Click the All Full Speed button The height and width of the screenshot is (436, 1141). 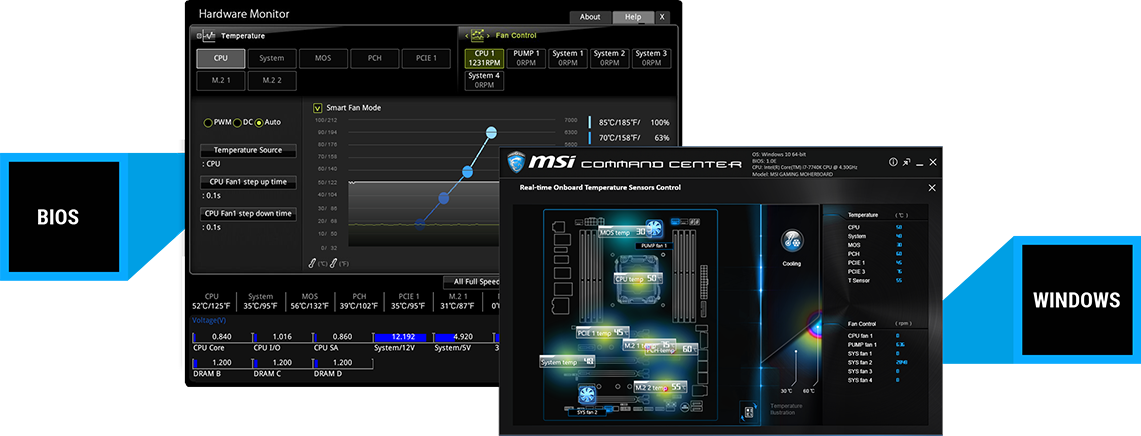coord(472,282)
